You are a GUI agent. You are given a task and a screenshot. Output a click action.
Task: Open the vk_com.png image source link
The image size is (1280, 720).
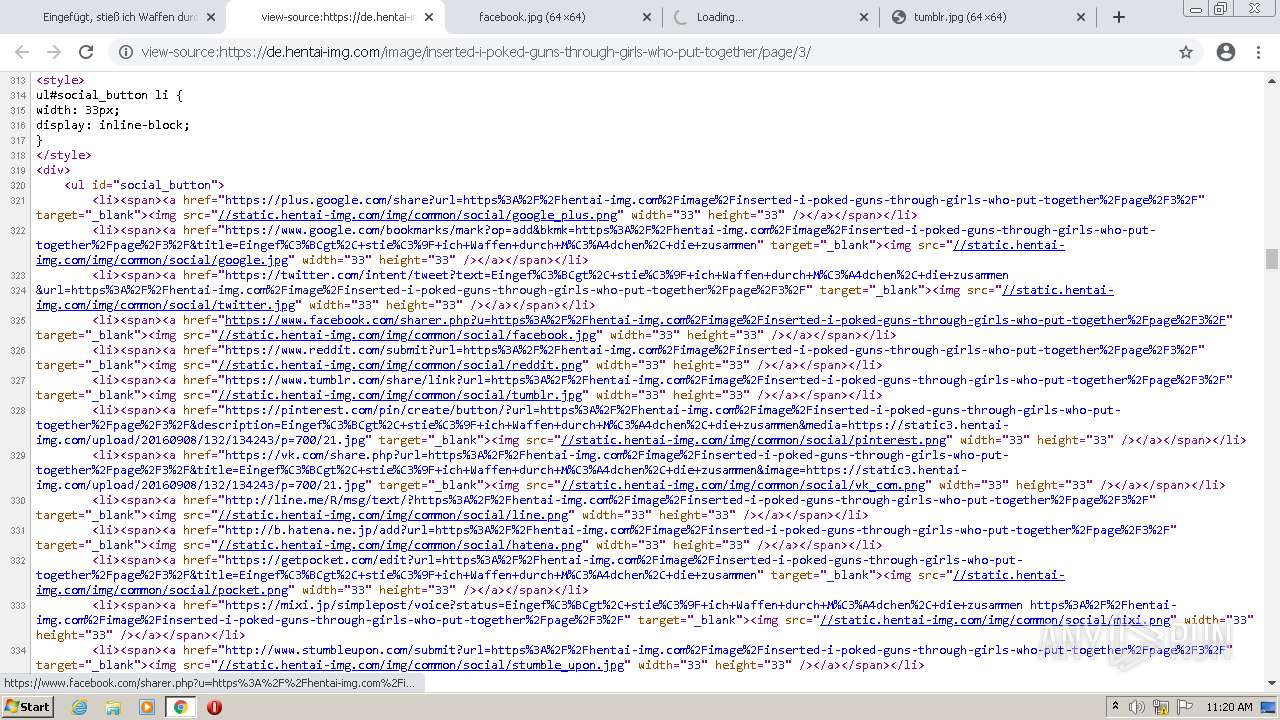coord(745,485)
